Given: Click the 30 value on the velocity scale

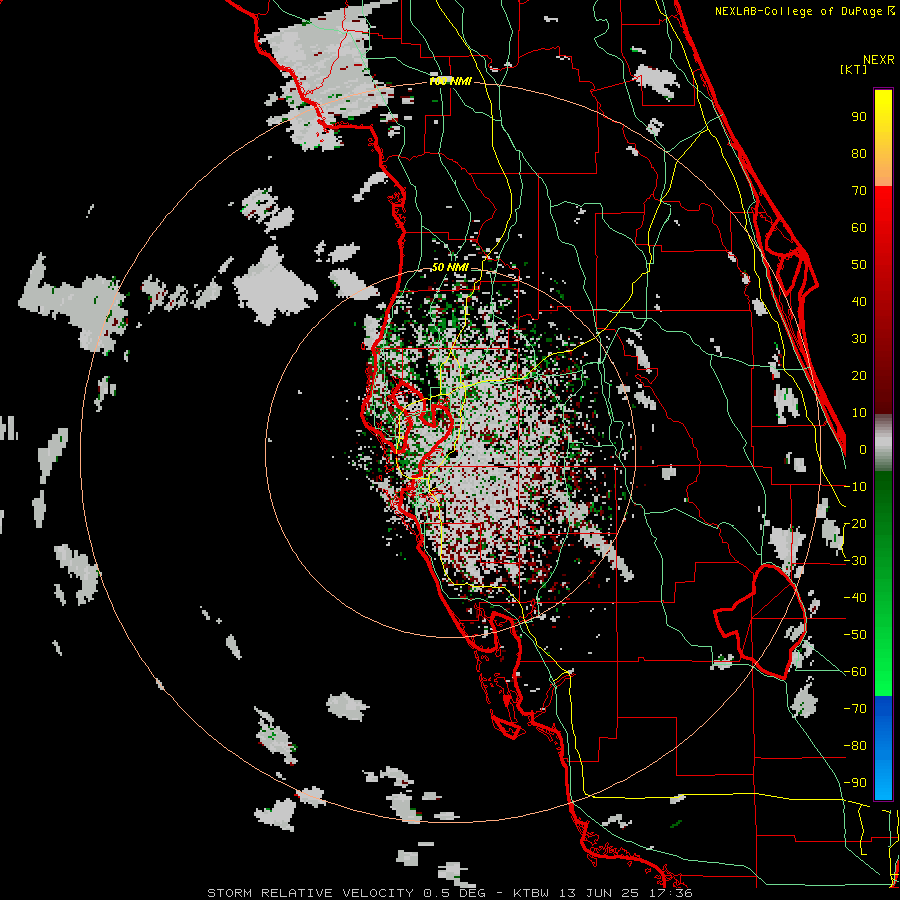Looking at the screenshot, I should [x=859, y=339].
